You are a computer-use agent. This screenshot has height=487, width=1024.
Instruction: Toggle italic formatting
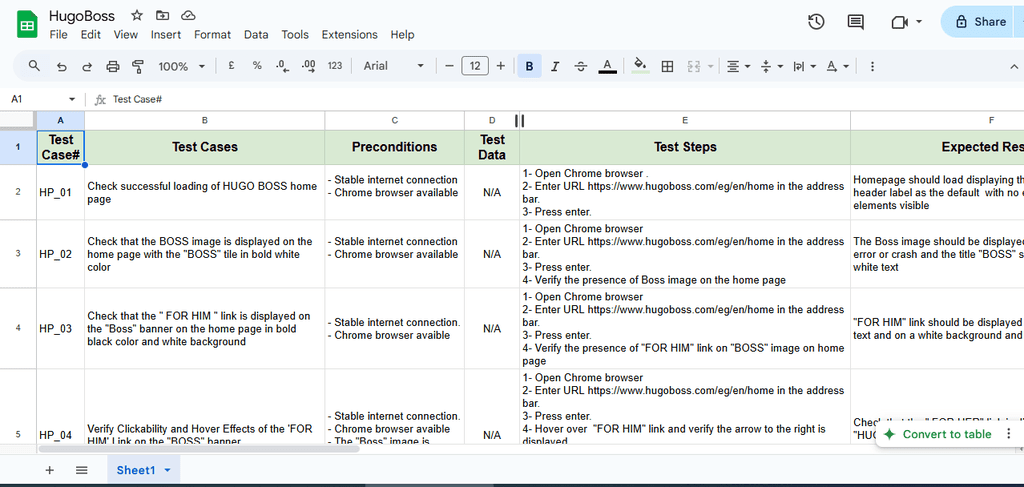point(555,66)
